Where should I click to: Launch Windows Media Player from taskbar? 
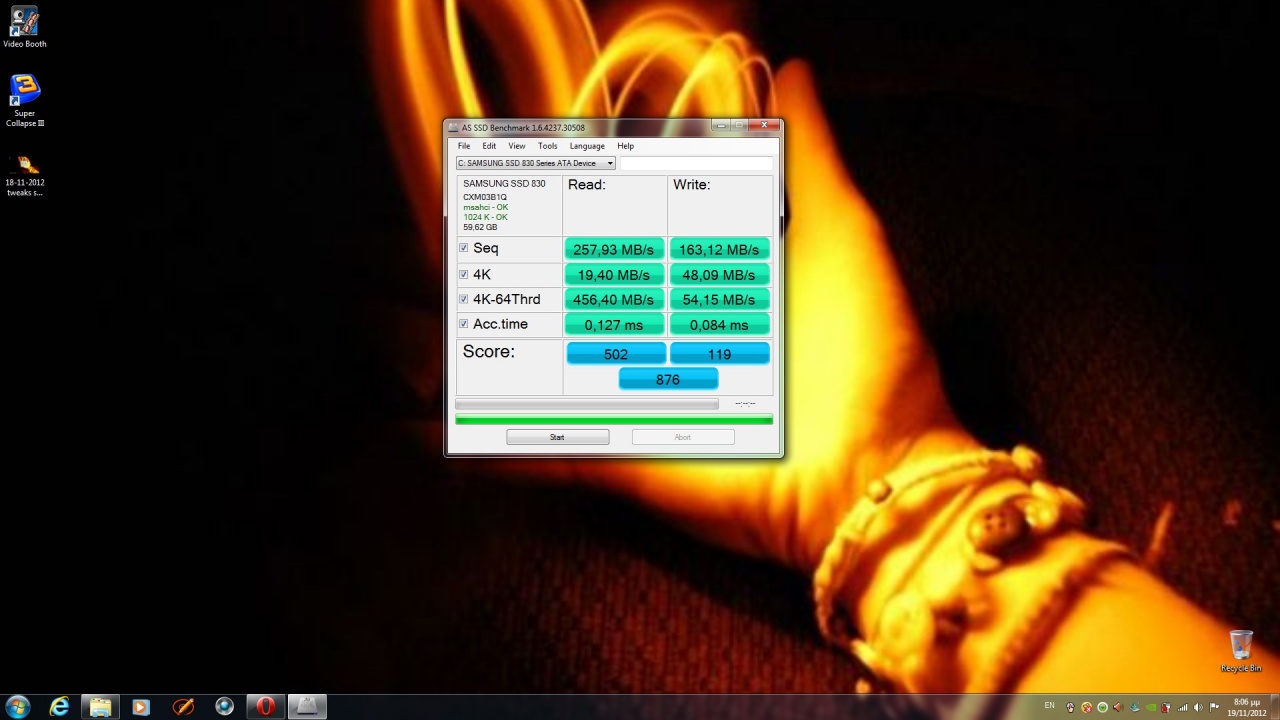(141, 706)
